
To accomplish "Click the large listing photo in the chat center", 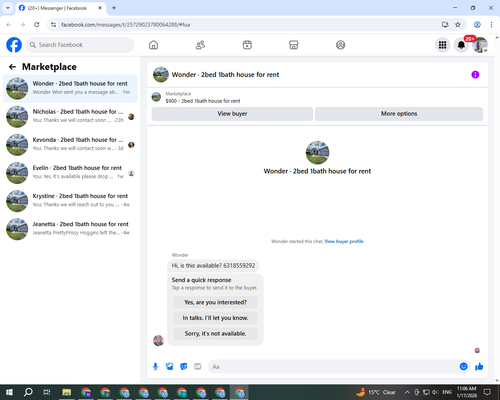I will click(x=317, y=152).
